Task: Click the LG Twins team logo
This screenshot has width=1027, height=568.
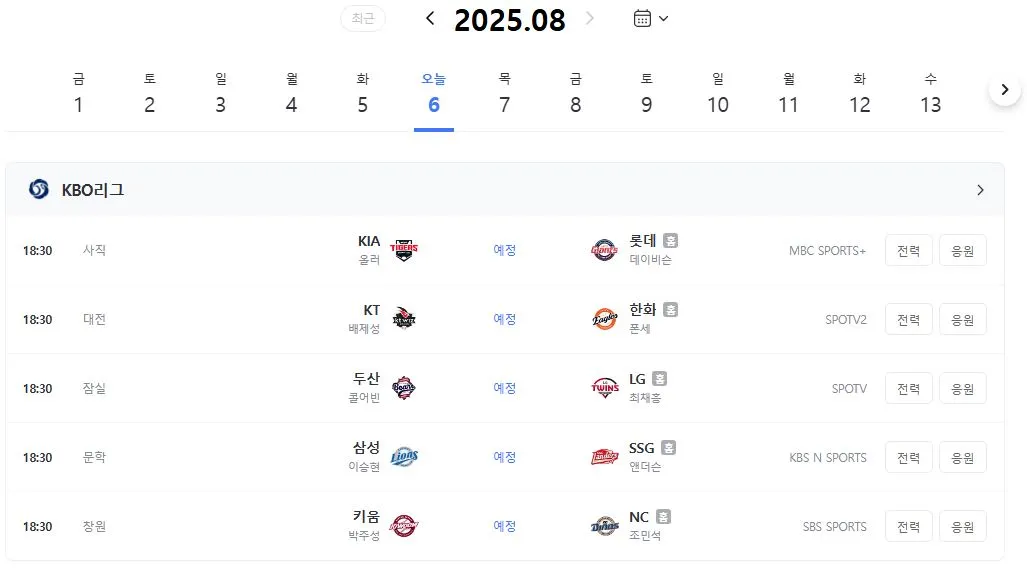Action: [604, 388]
